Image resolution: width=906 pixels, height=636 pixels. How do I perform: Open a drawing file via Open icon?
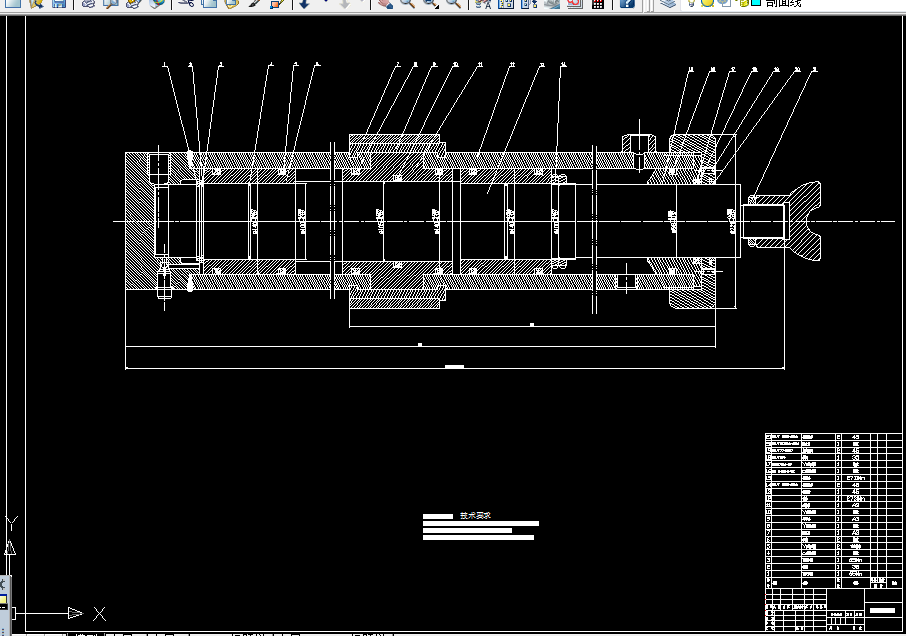tap(36, 3)
